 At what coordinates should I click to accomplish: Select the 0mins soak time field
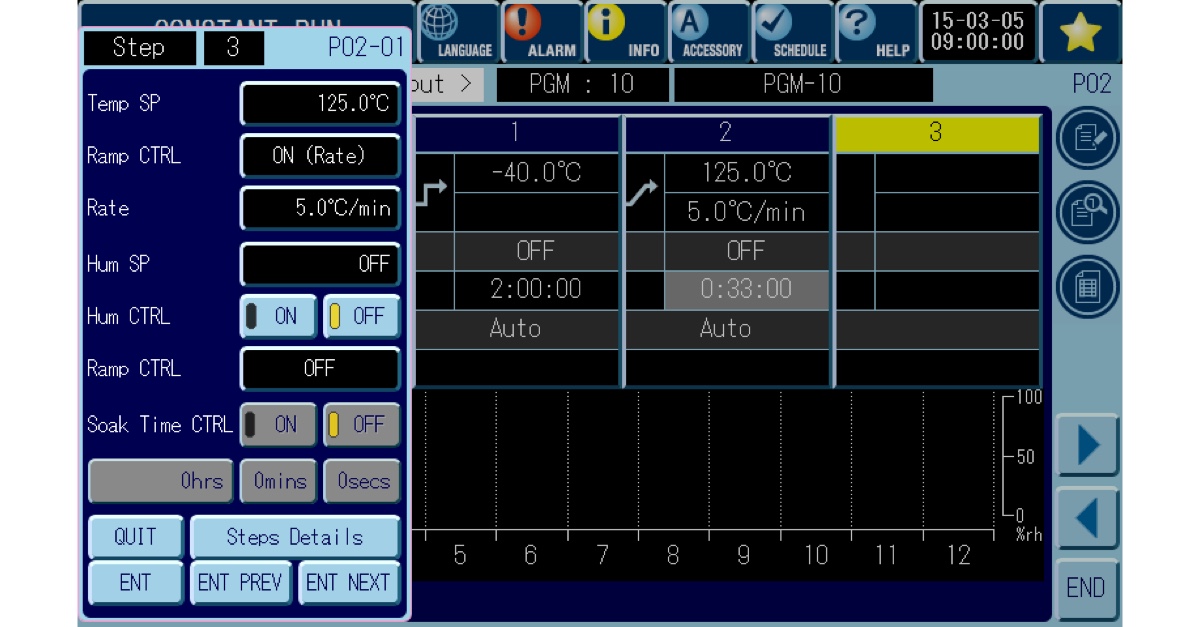click(x=279, y=481)
